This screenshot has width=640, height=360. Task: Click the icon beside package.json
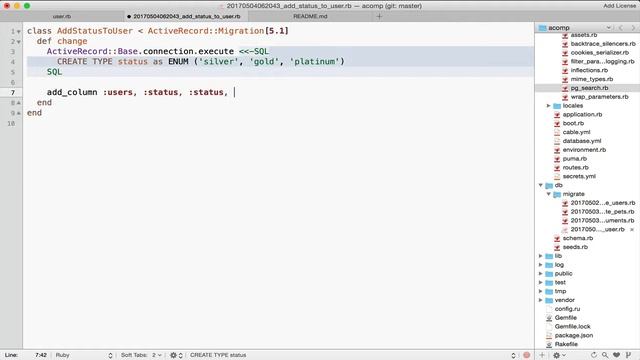[x=549, y=336]
